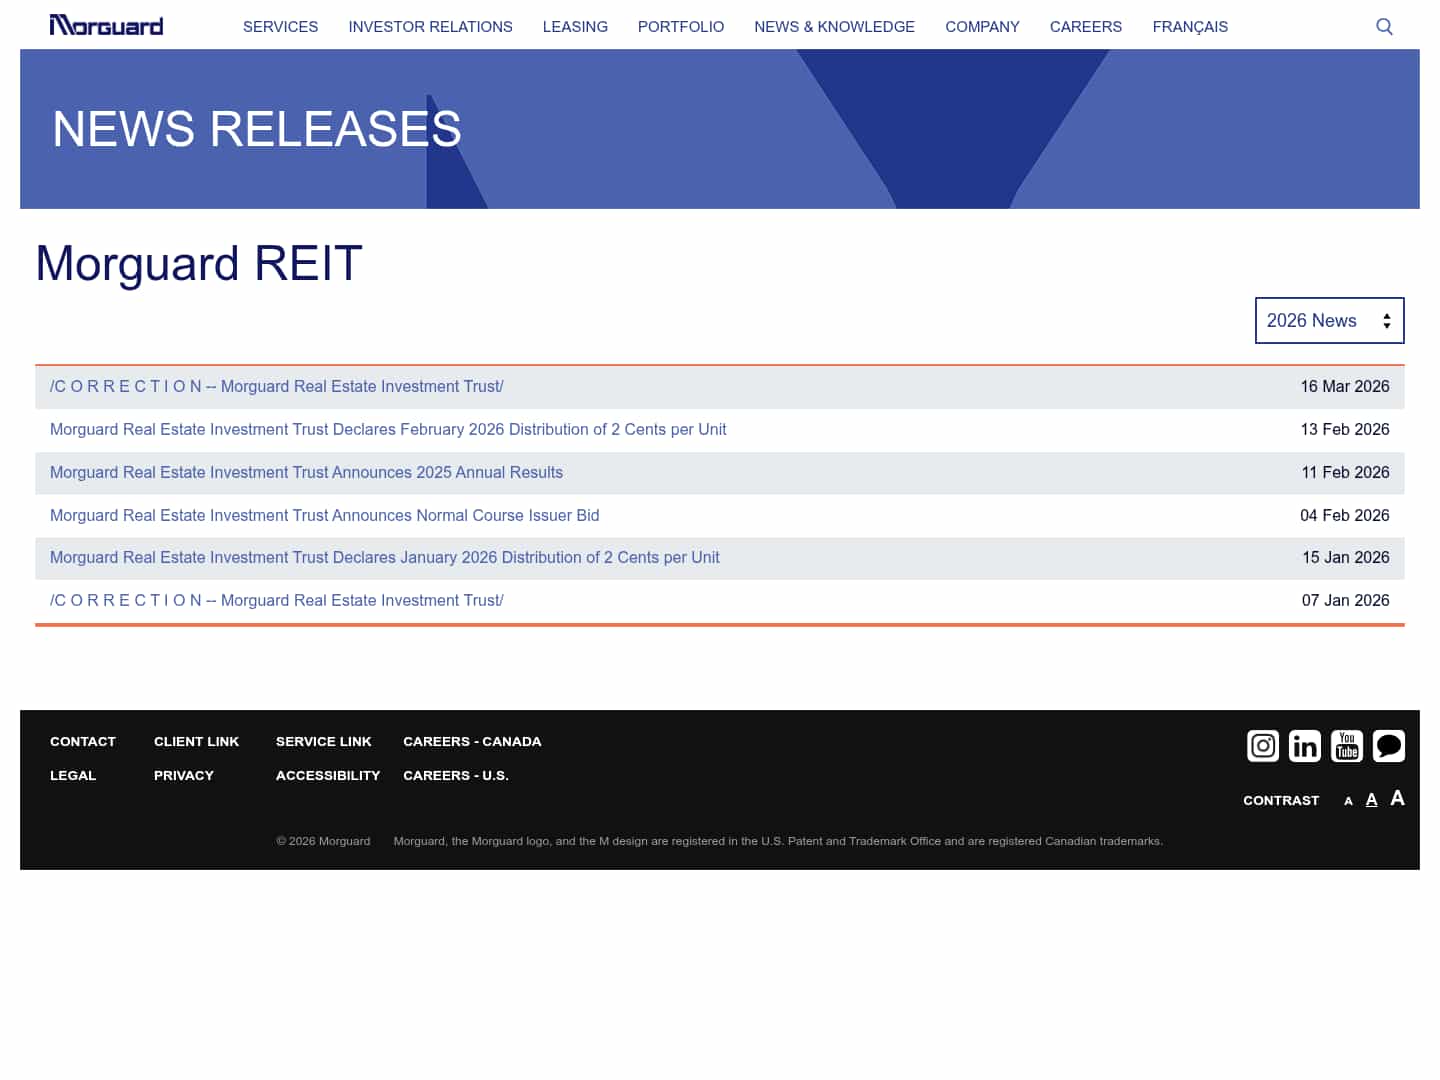Open the search icon
Viewport: 1440px width, 1080px height.
point(1384,26)
